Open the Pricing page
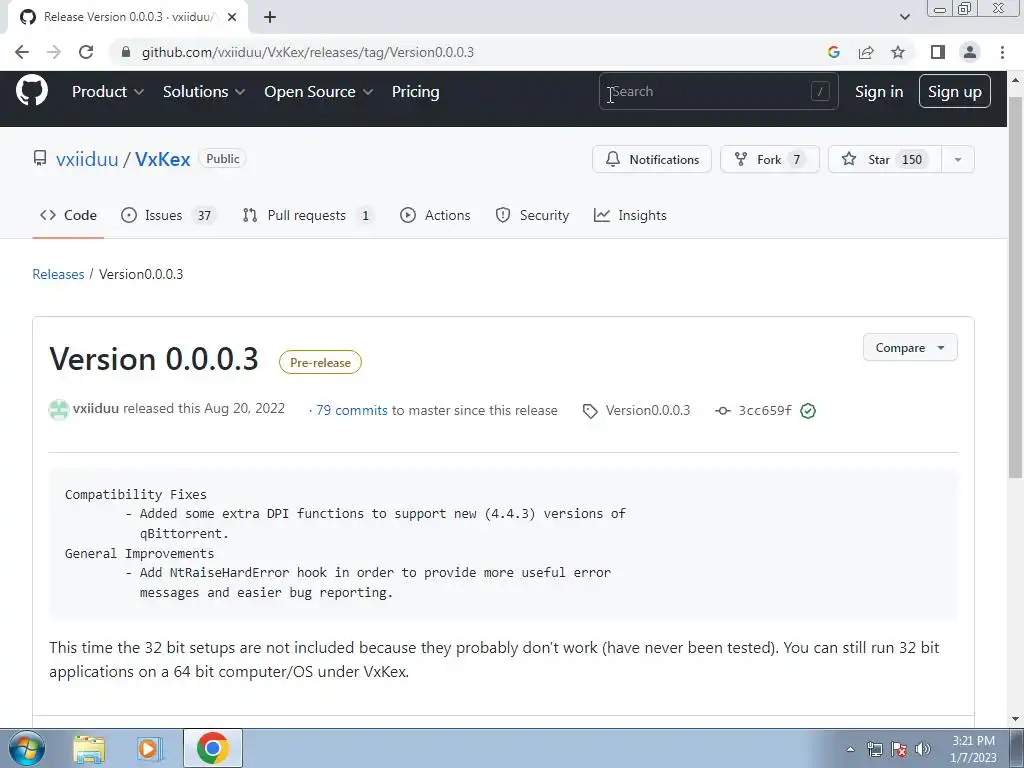 point(415,91)
